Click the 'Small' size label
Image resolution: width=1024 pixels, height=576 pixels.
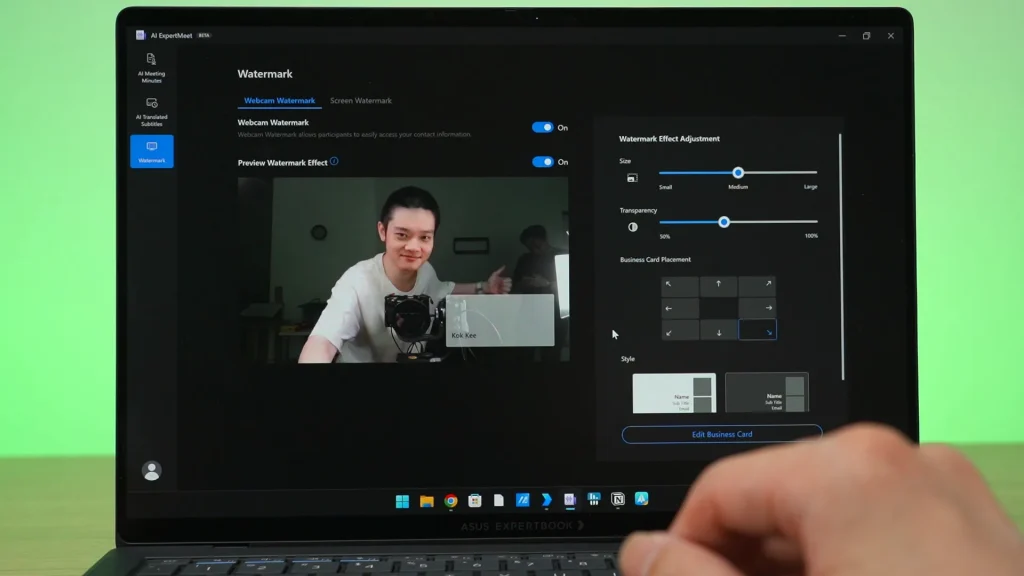tap(665, 187)
